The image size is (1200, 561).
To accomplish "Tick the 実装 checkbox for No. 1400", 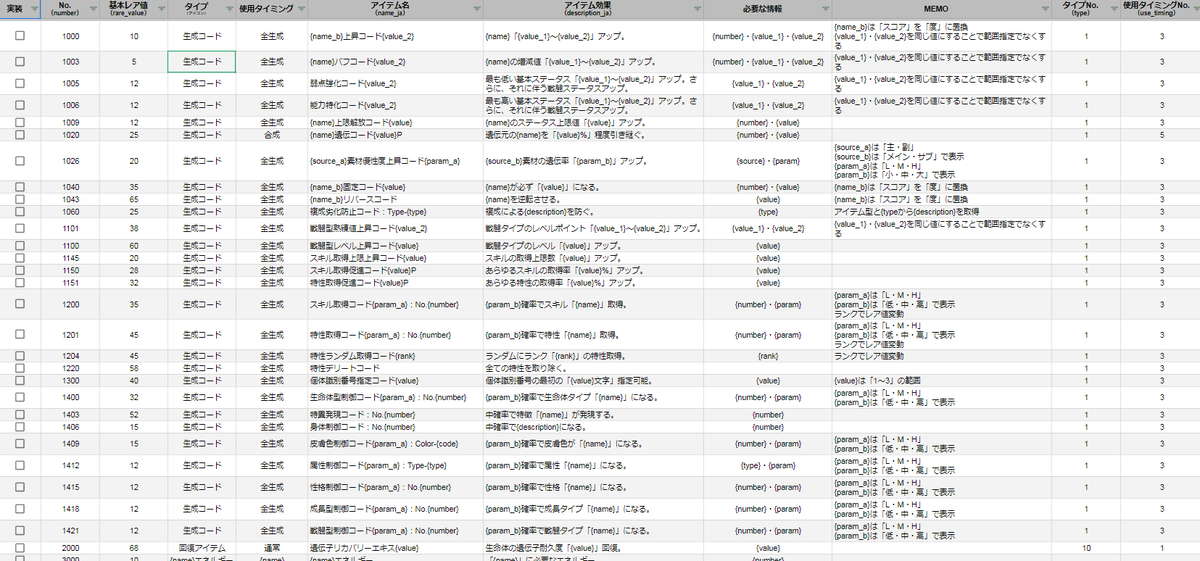I will tap(20, 397).
